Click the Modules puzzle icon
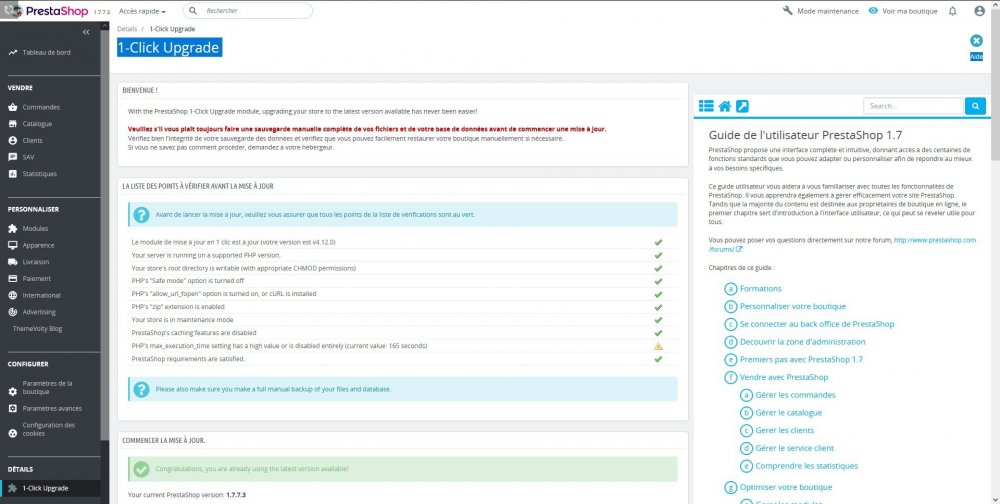 [13, 228]
